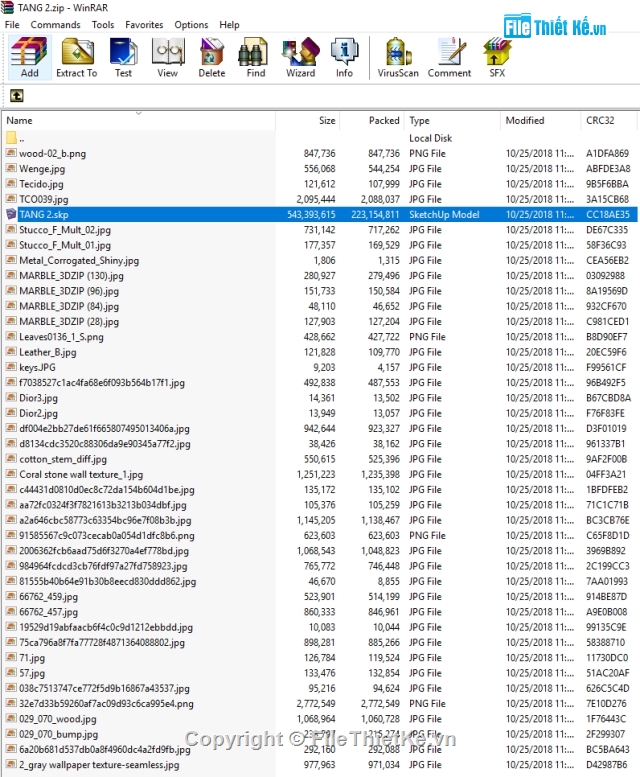This screenshot has height=777, width=640.
Task: Select MARBLE_3DZIP (130).jpg file
Action: (71, 276)
